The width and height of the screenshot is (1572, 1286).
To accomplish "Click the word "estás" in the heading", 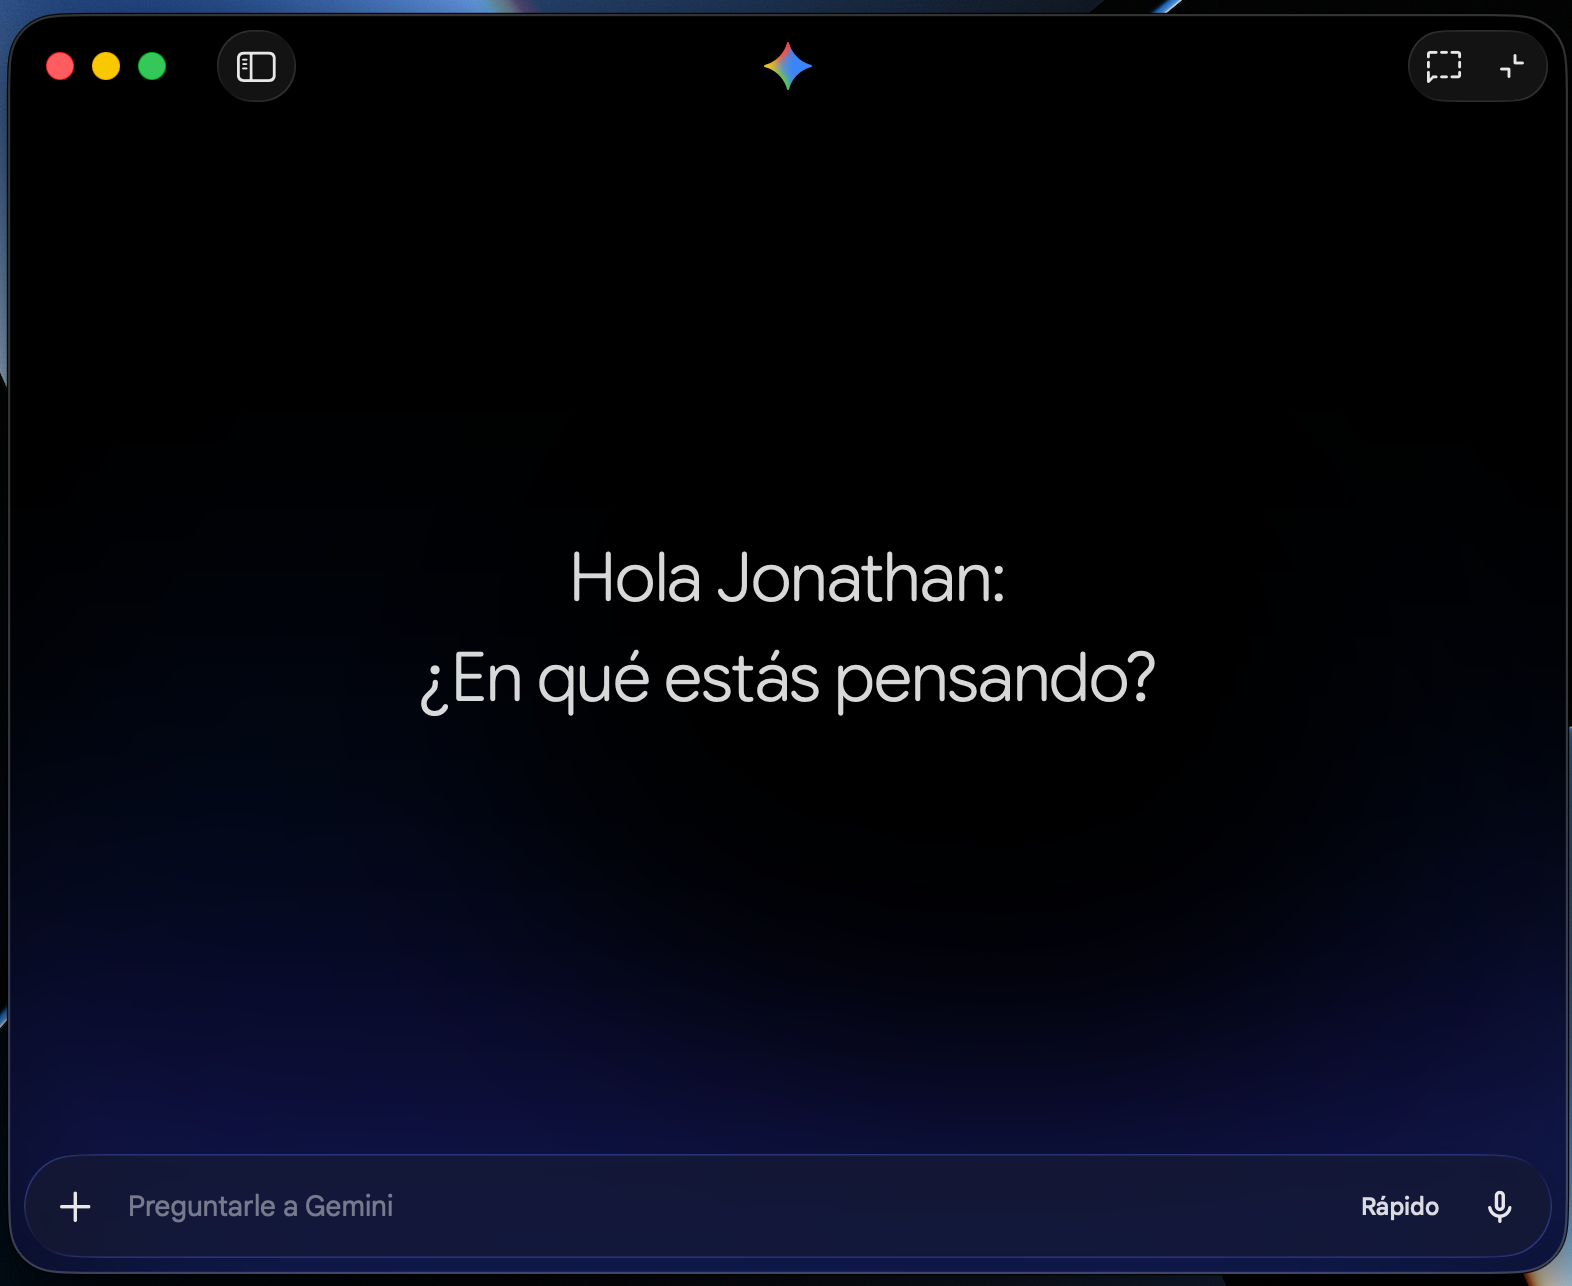I will (741, 680).
